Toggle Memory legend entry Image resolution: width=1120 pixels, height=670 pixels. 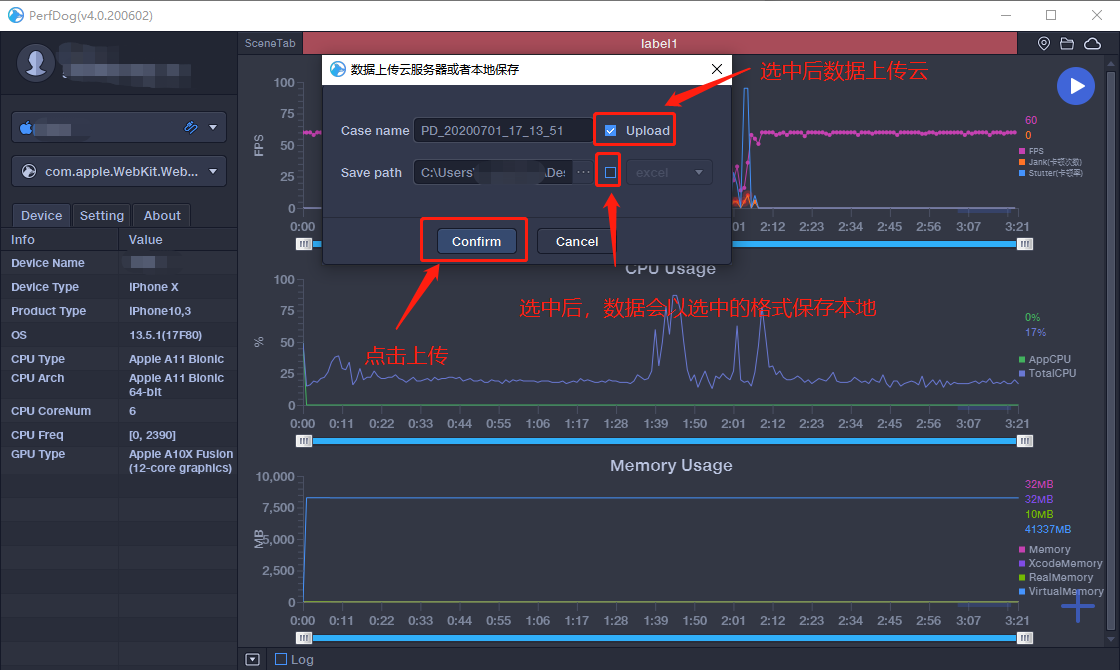tap(1044, 549)
